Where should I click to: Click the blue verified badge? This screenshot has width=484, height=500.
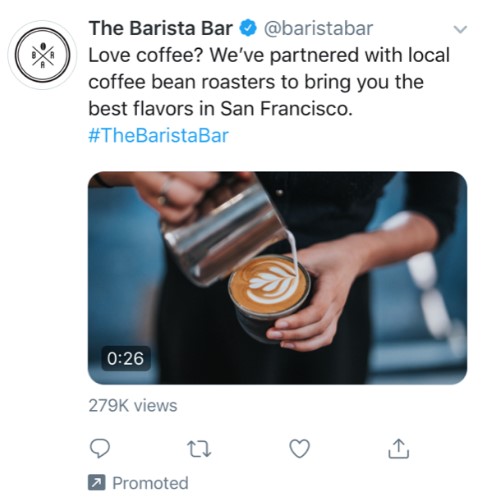tap(248, 28)
